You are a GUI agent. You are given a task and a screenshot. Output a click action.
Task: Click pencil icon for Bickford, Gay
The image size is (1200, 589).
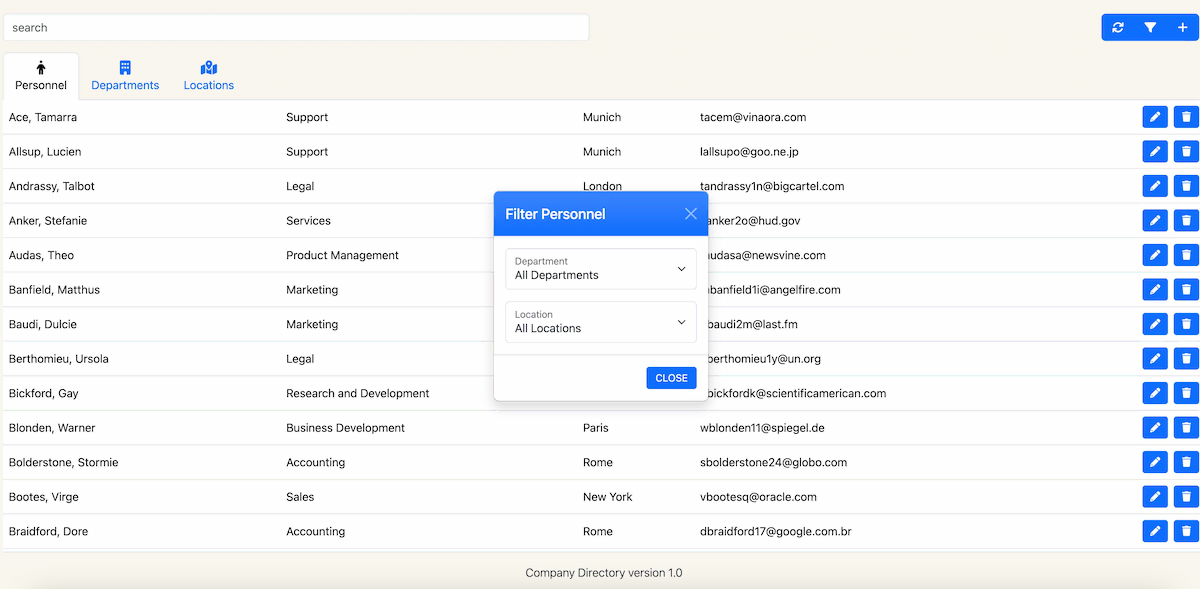pos(1154,394)
